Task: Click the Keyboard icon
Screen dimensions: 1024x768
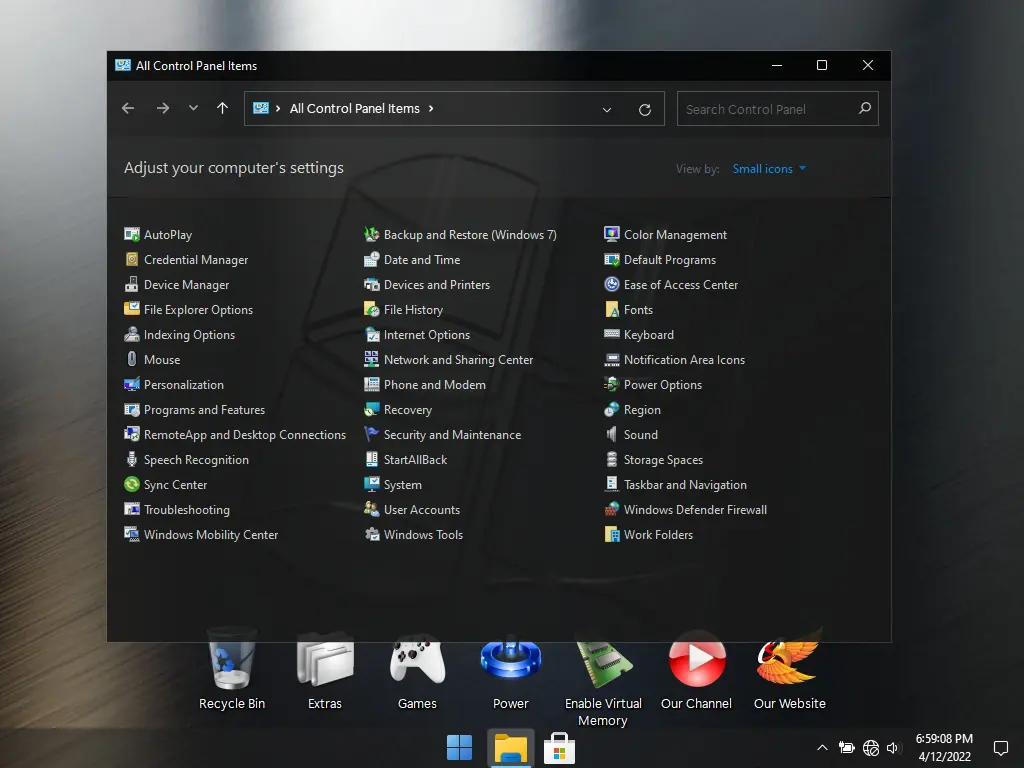Action: (612, 334)
